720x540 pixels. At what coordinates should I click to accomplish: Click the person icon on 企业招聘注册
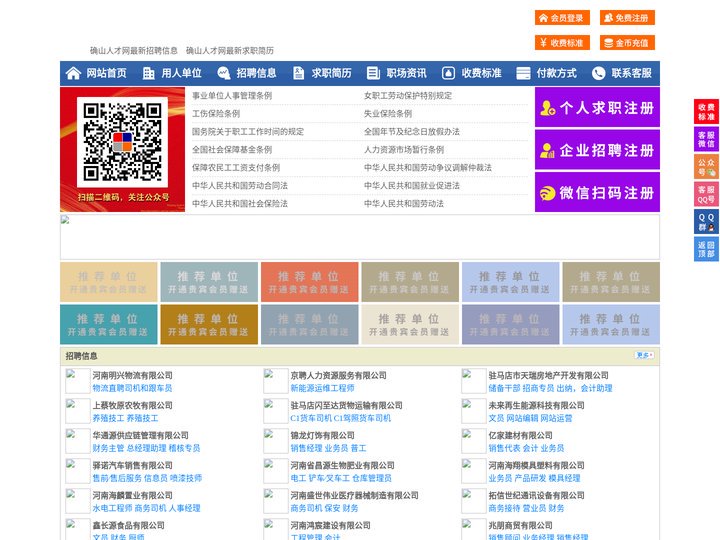pos(547,150)
